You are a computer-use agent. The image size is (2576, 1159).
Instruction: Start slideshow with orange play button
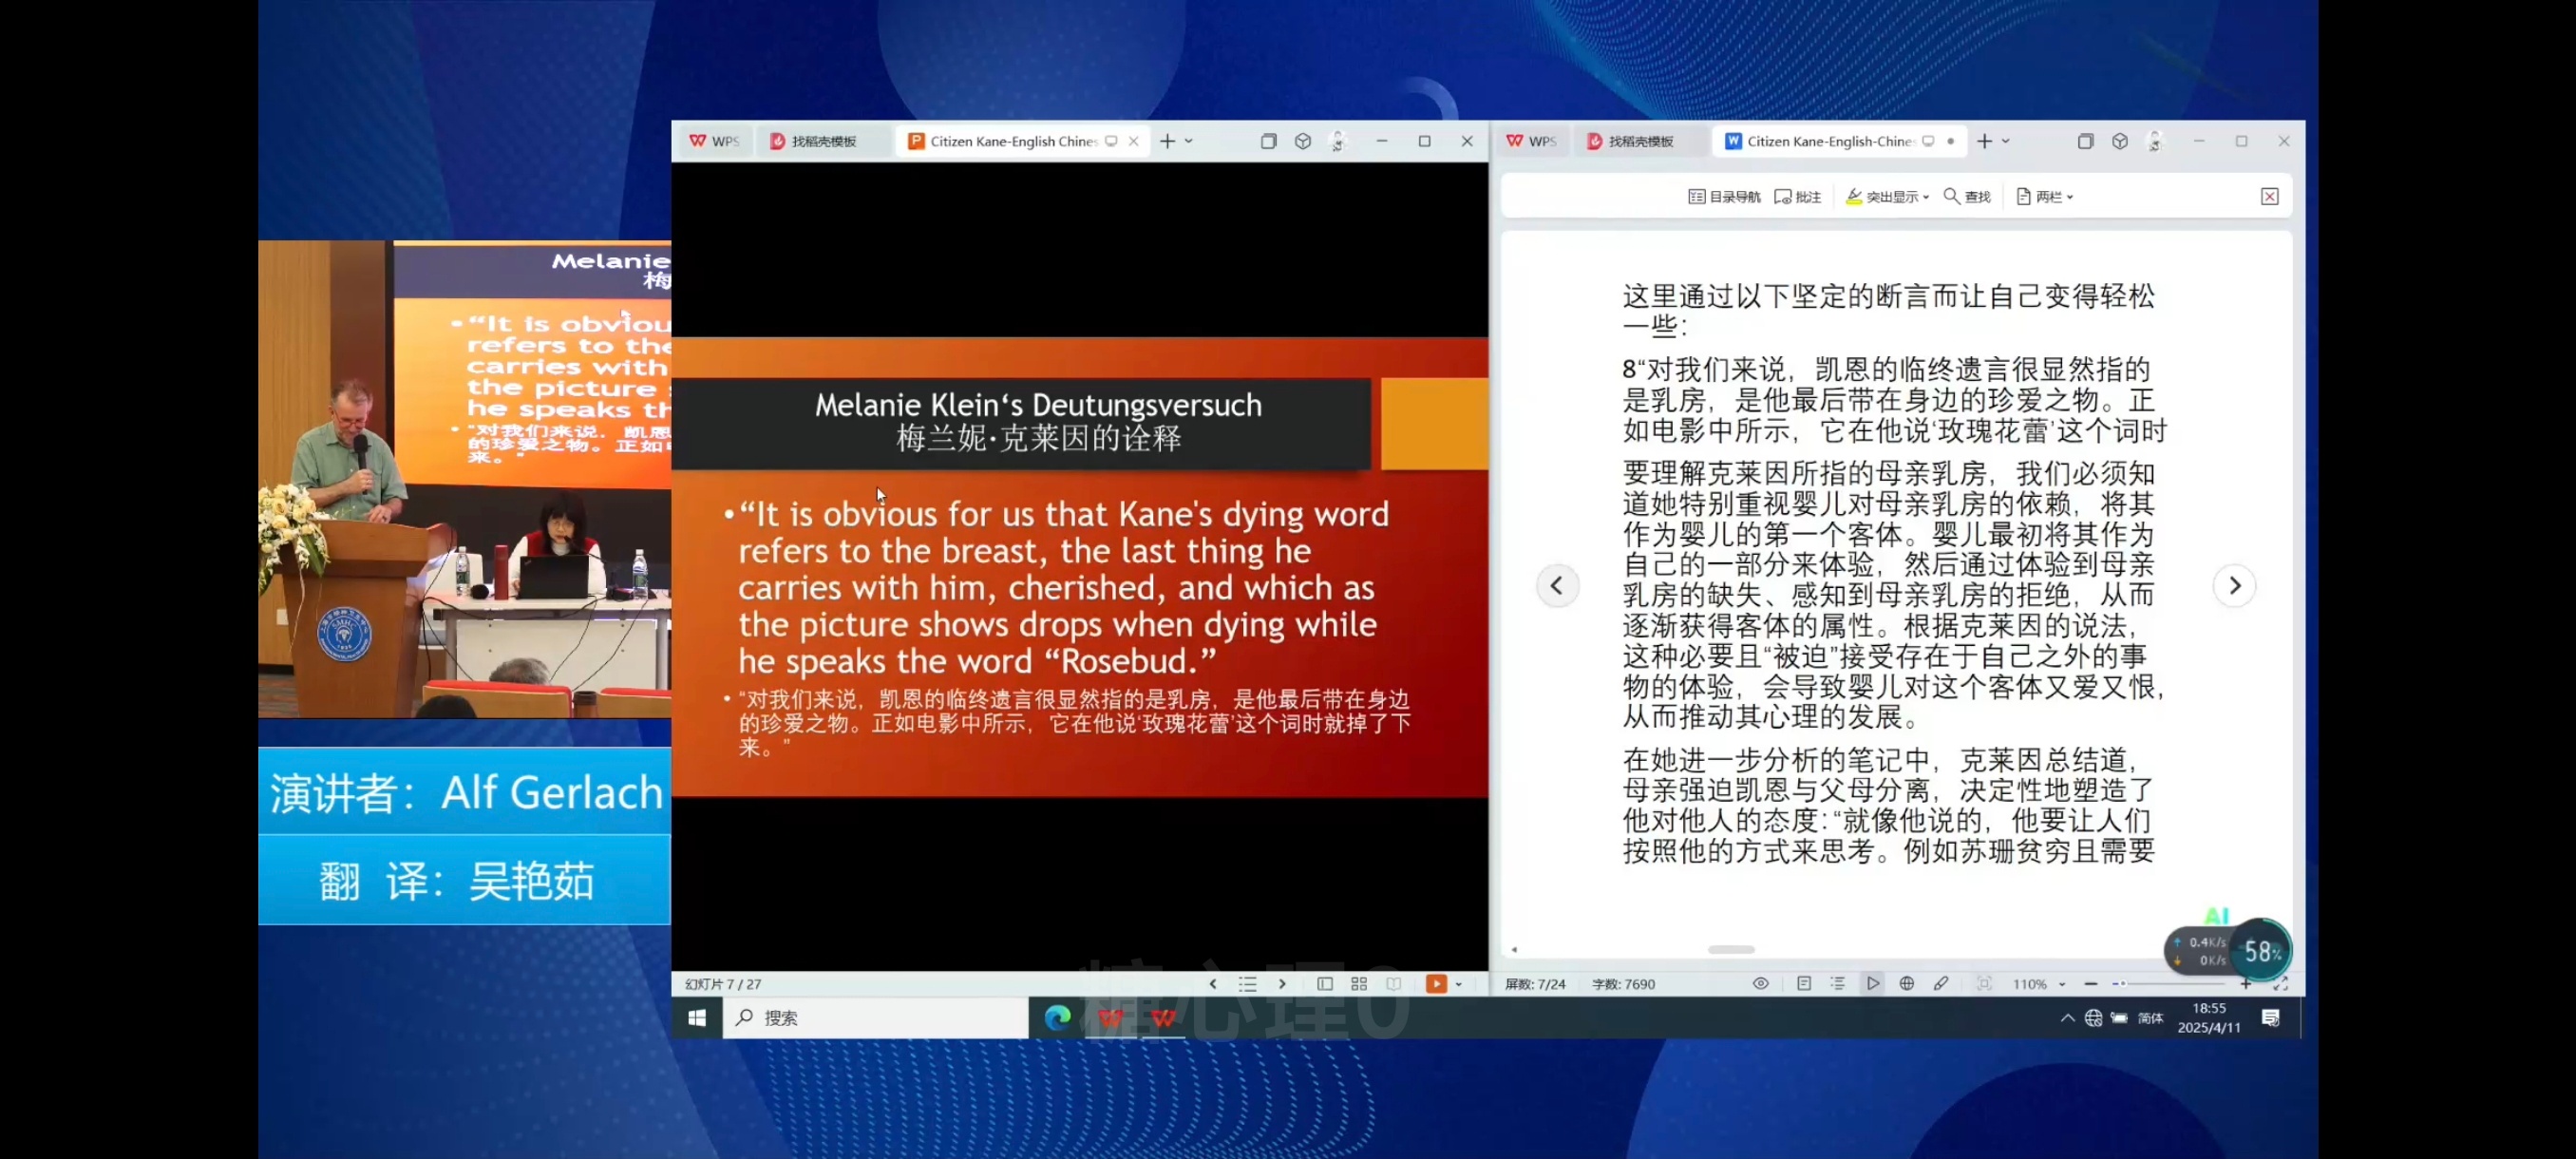pyautogui.click(x=1436, y=984)
